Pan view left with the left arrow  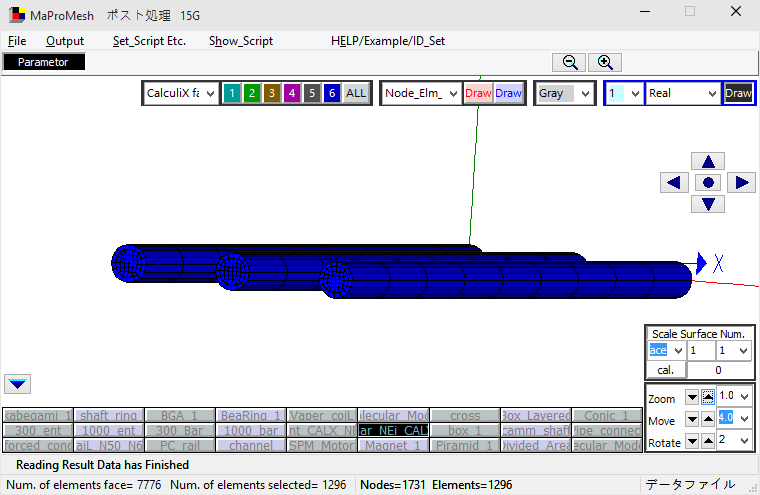[x=674, y=183]
